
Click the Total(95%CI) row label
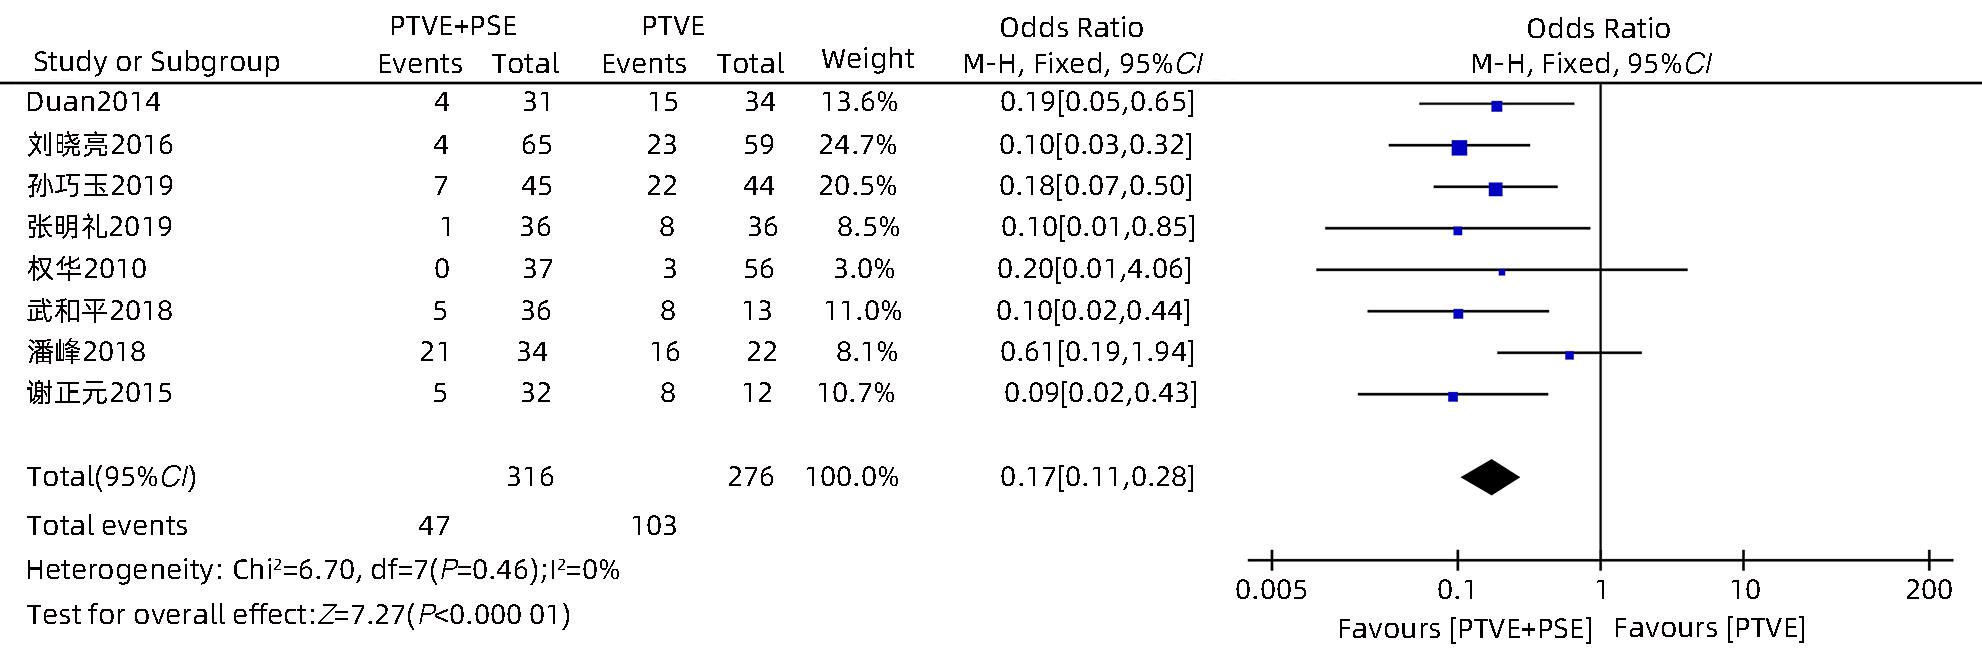coord(111,476)
